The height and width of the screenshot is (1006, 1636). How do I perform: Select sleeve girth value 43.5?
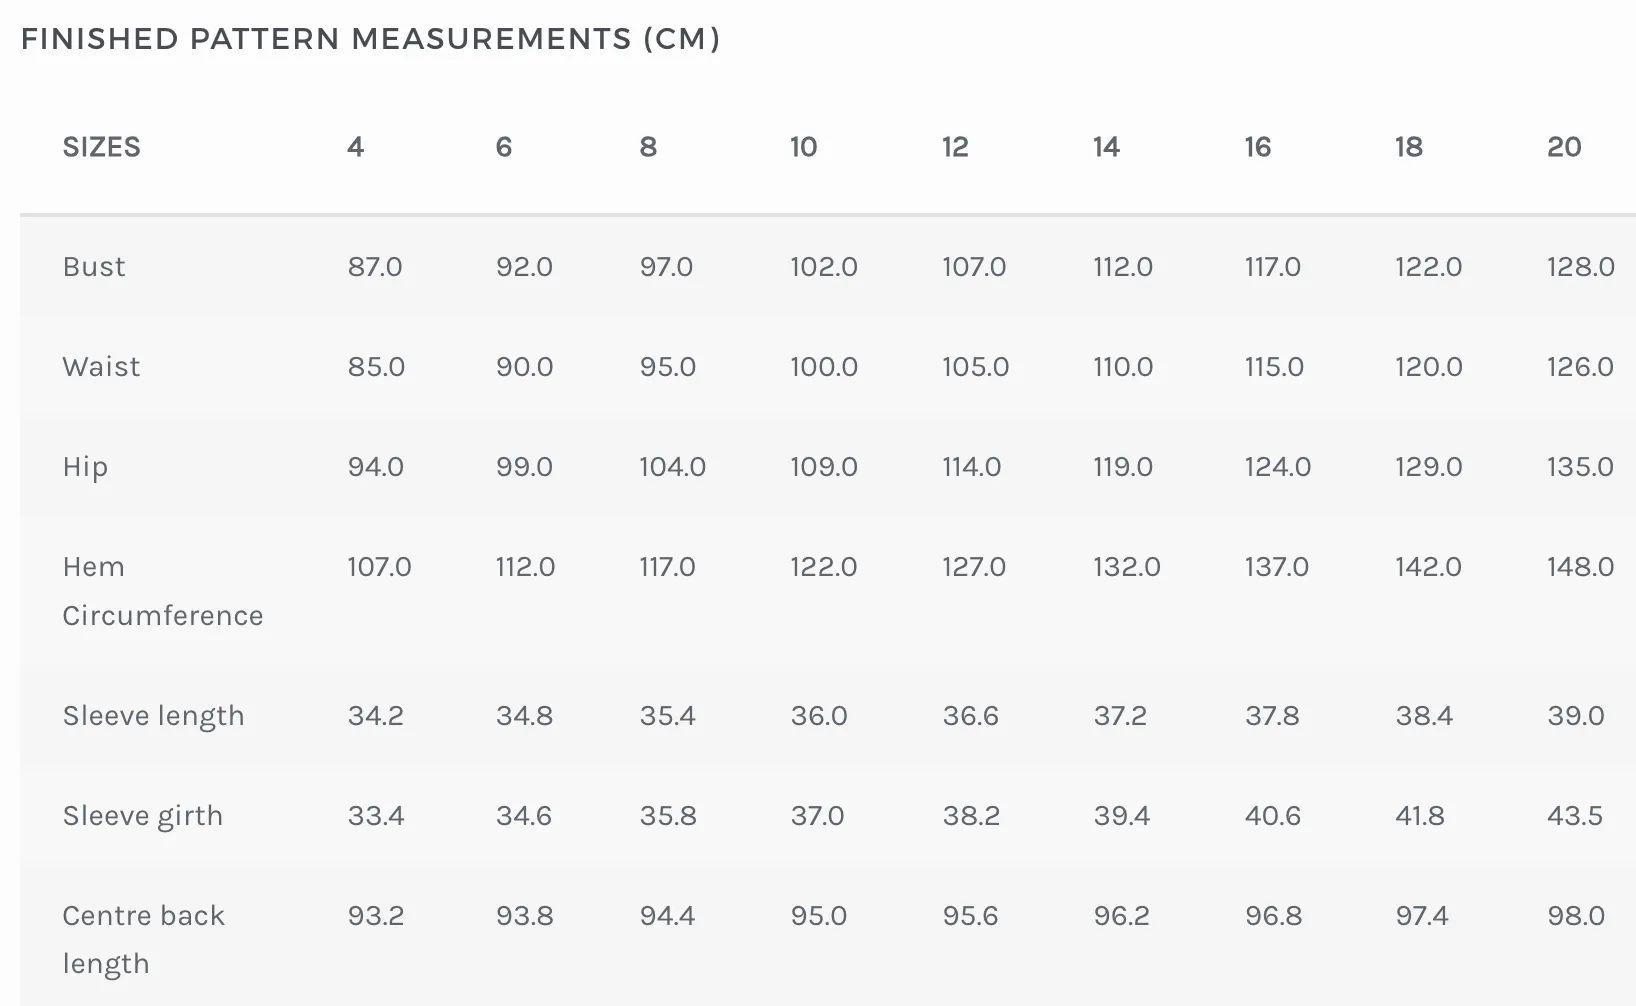click(x=1575, y=816)
